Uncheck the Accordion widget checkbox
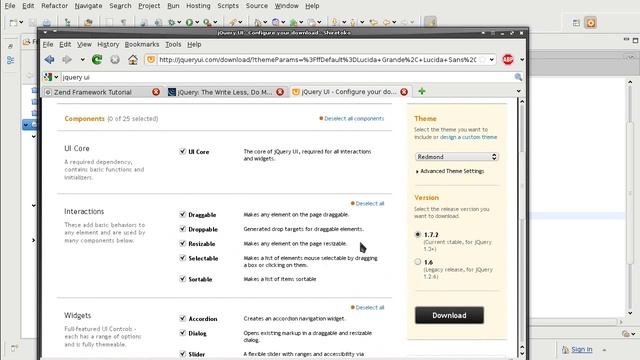Image resolution: width=640 pixels, height=360 pixels. (182, 318)
